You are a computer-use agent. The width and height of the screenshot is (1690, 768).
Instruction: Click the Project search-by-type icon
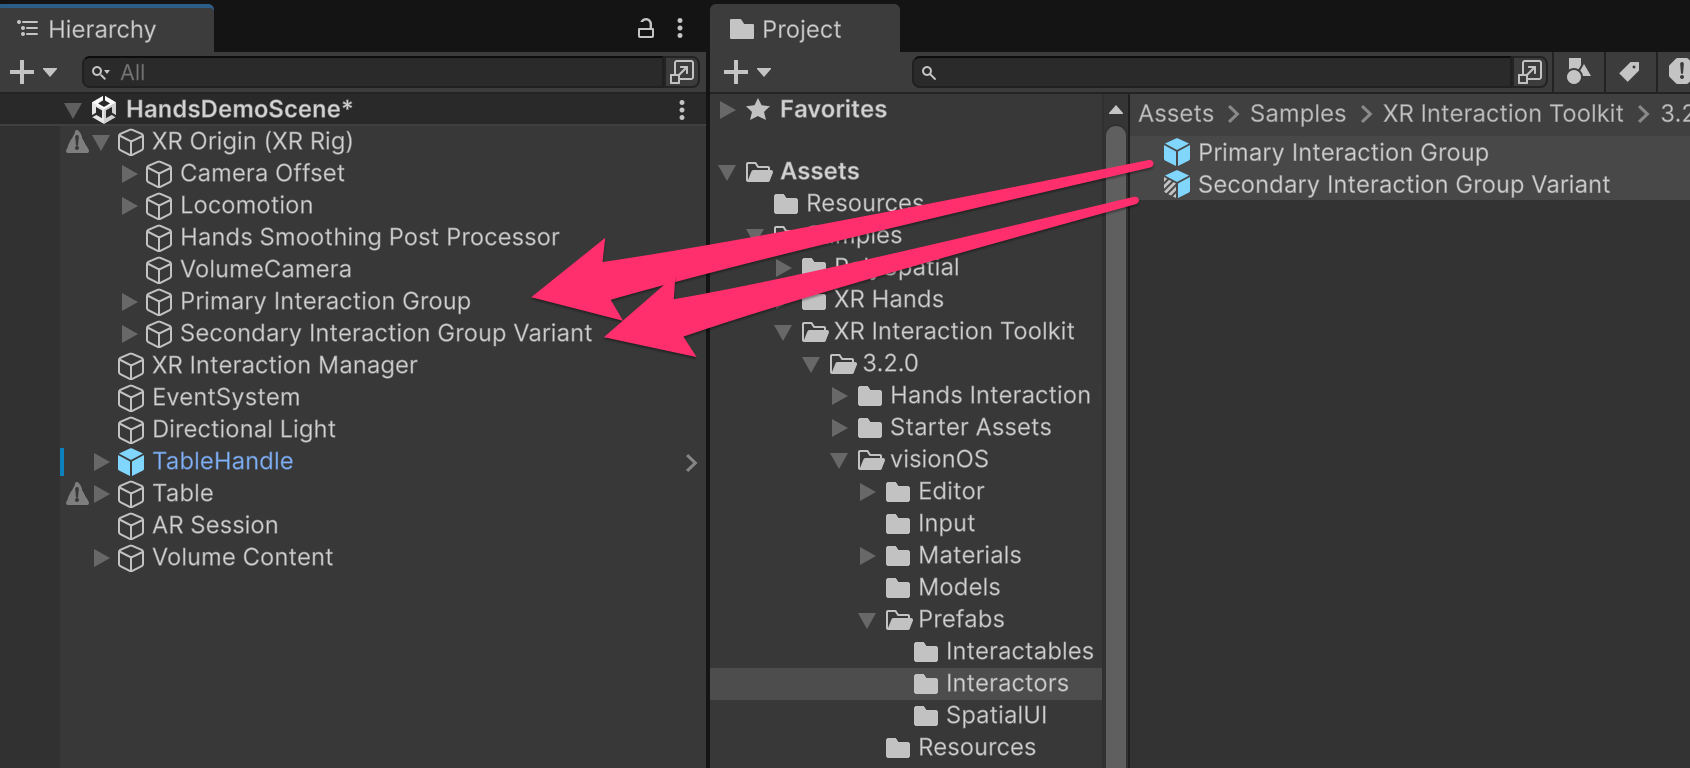[x=1578, y=72]
